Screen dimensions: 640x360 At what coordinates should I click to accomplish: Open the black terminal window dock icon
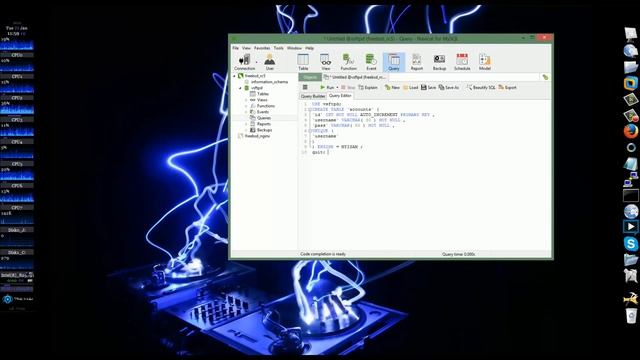[x=631, y=196]
